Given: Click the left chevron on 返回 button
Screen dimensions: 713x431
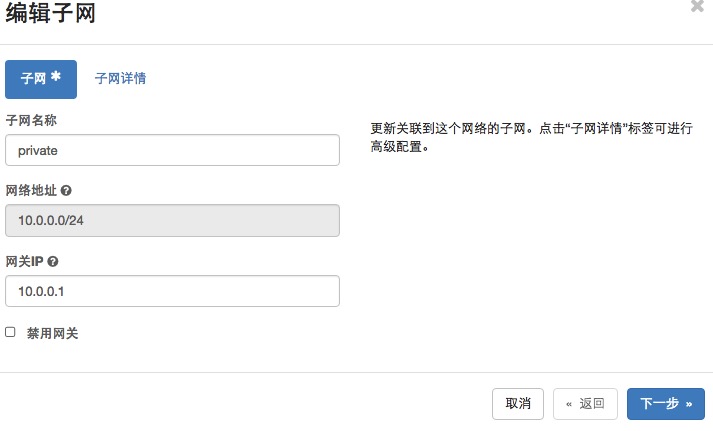Looking at the screenshot, I should [x=569, y=404].
